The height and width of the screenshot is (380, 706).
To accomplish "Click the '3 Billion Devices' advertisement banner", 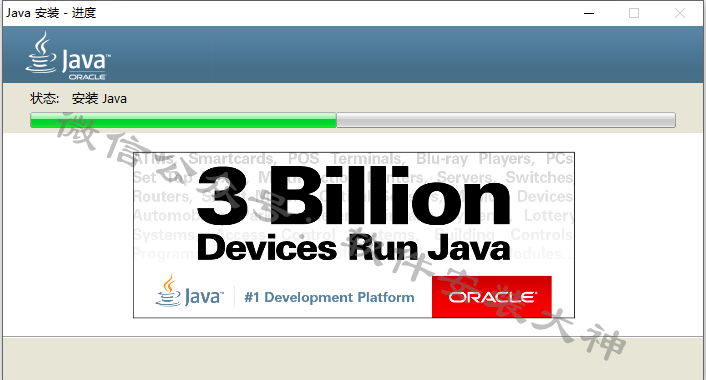I will tap(354, 235).
